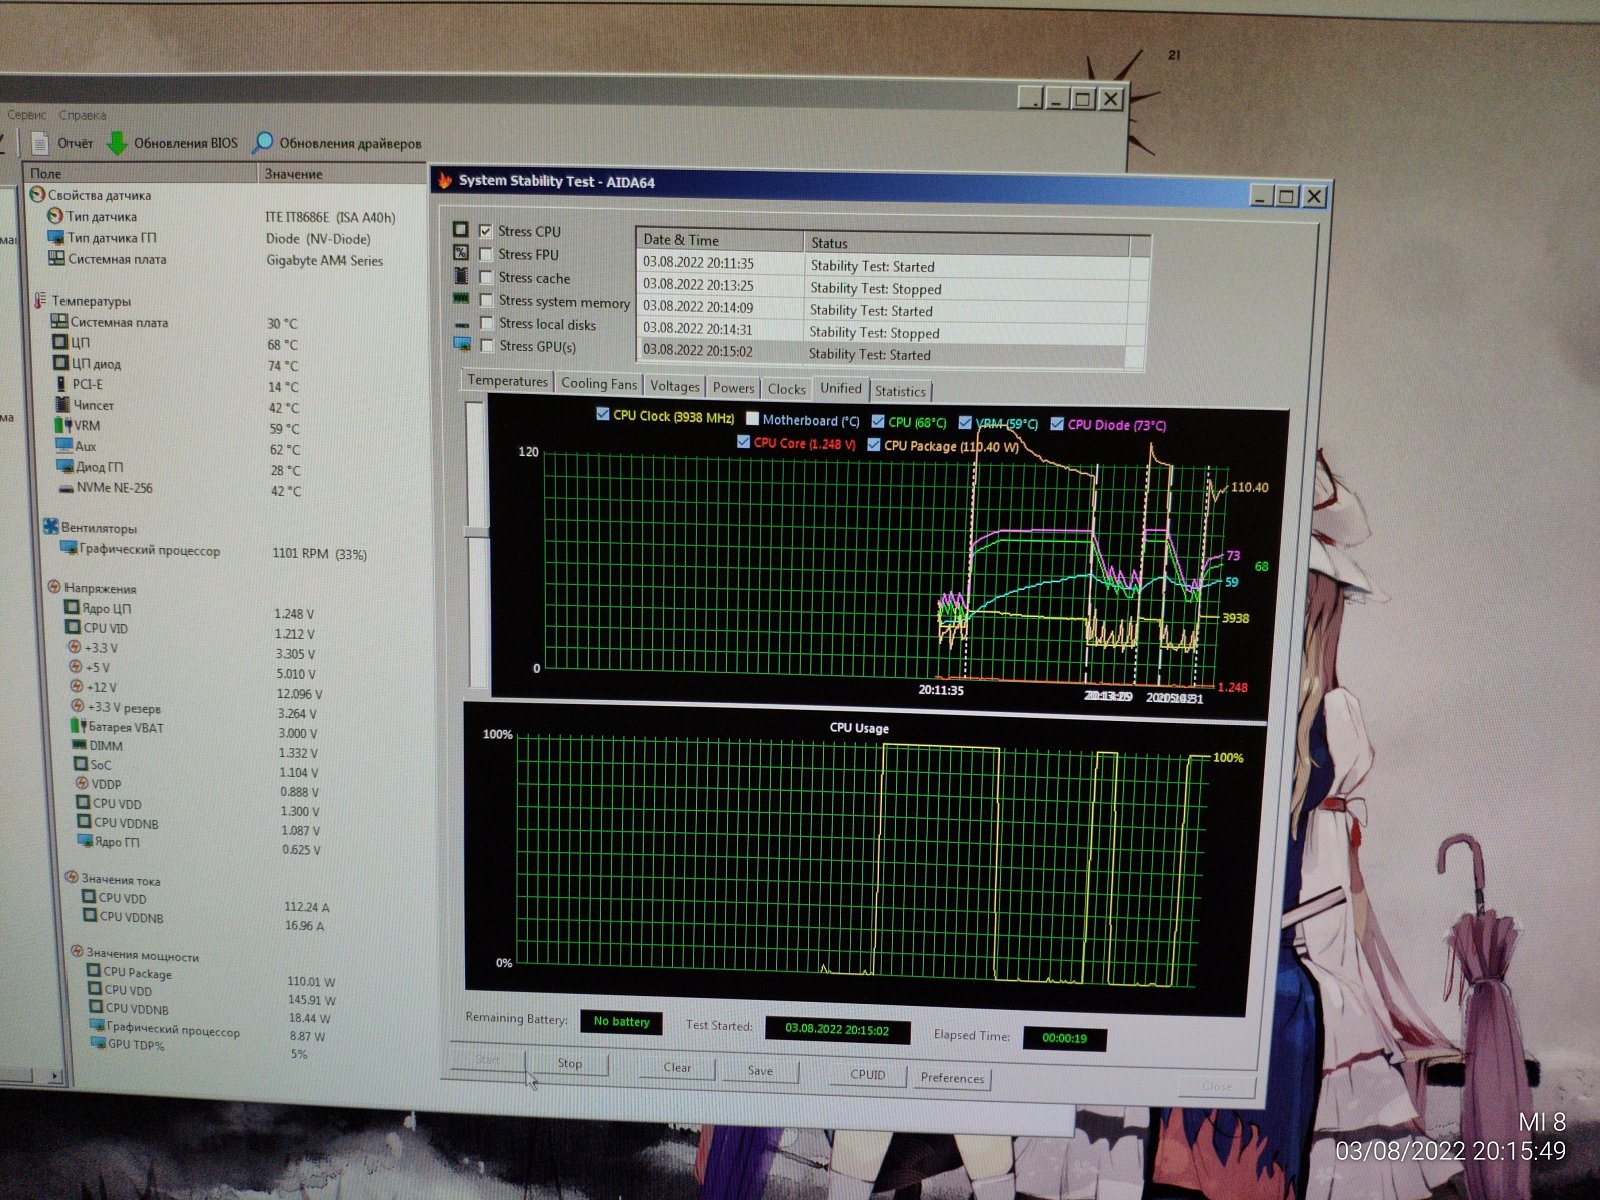Click the Свойства датчика section icon

(37, 195)
